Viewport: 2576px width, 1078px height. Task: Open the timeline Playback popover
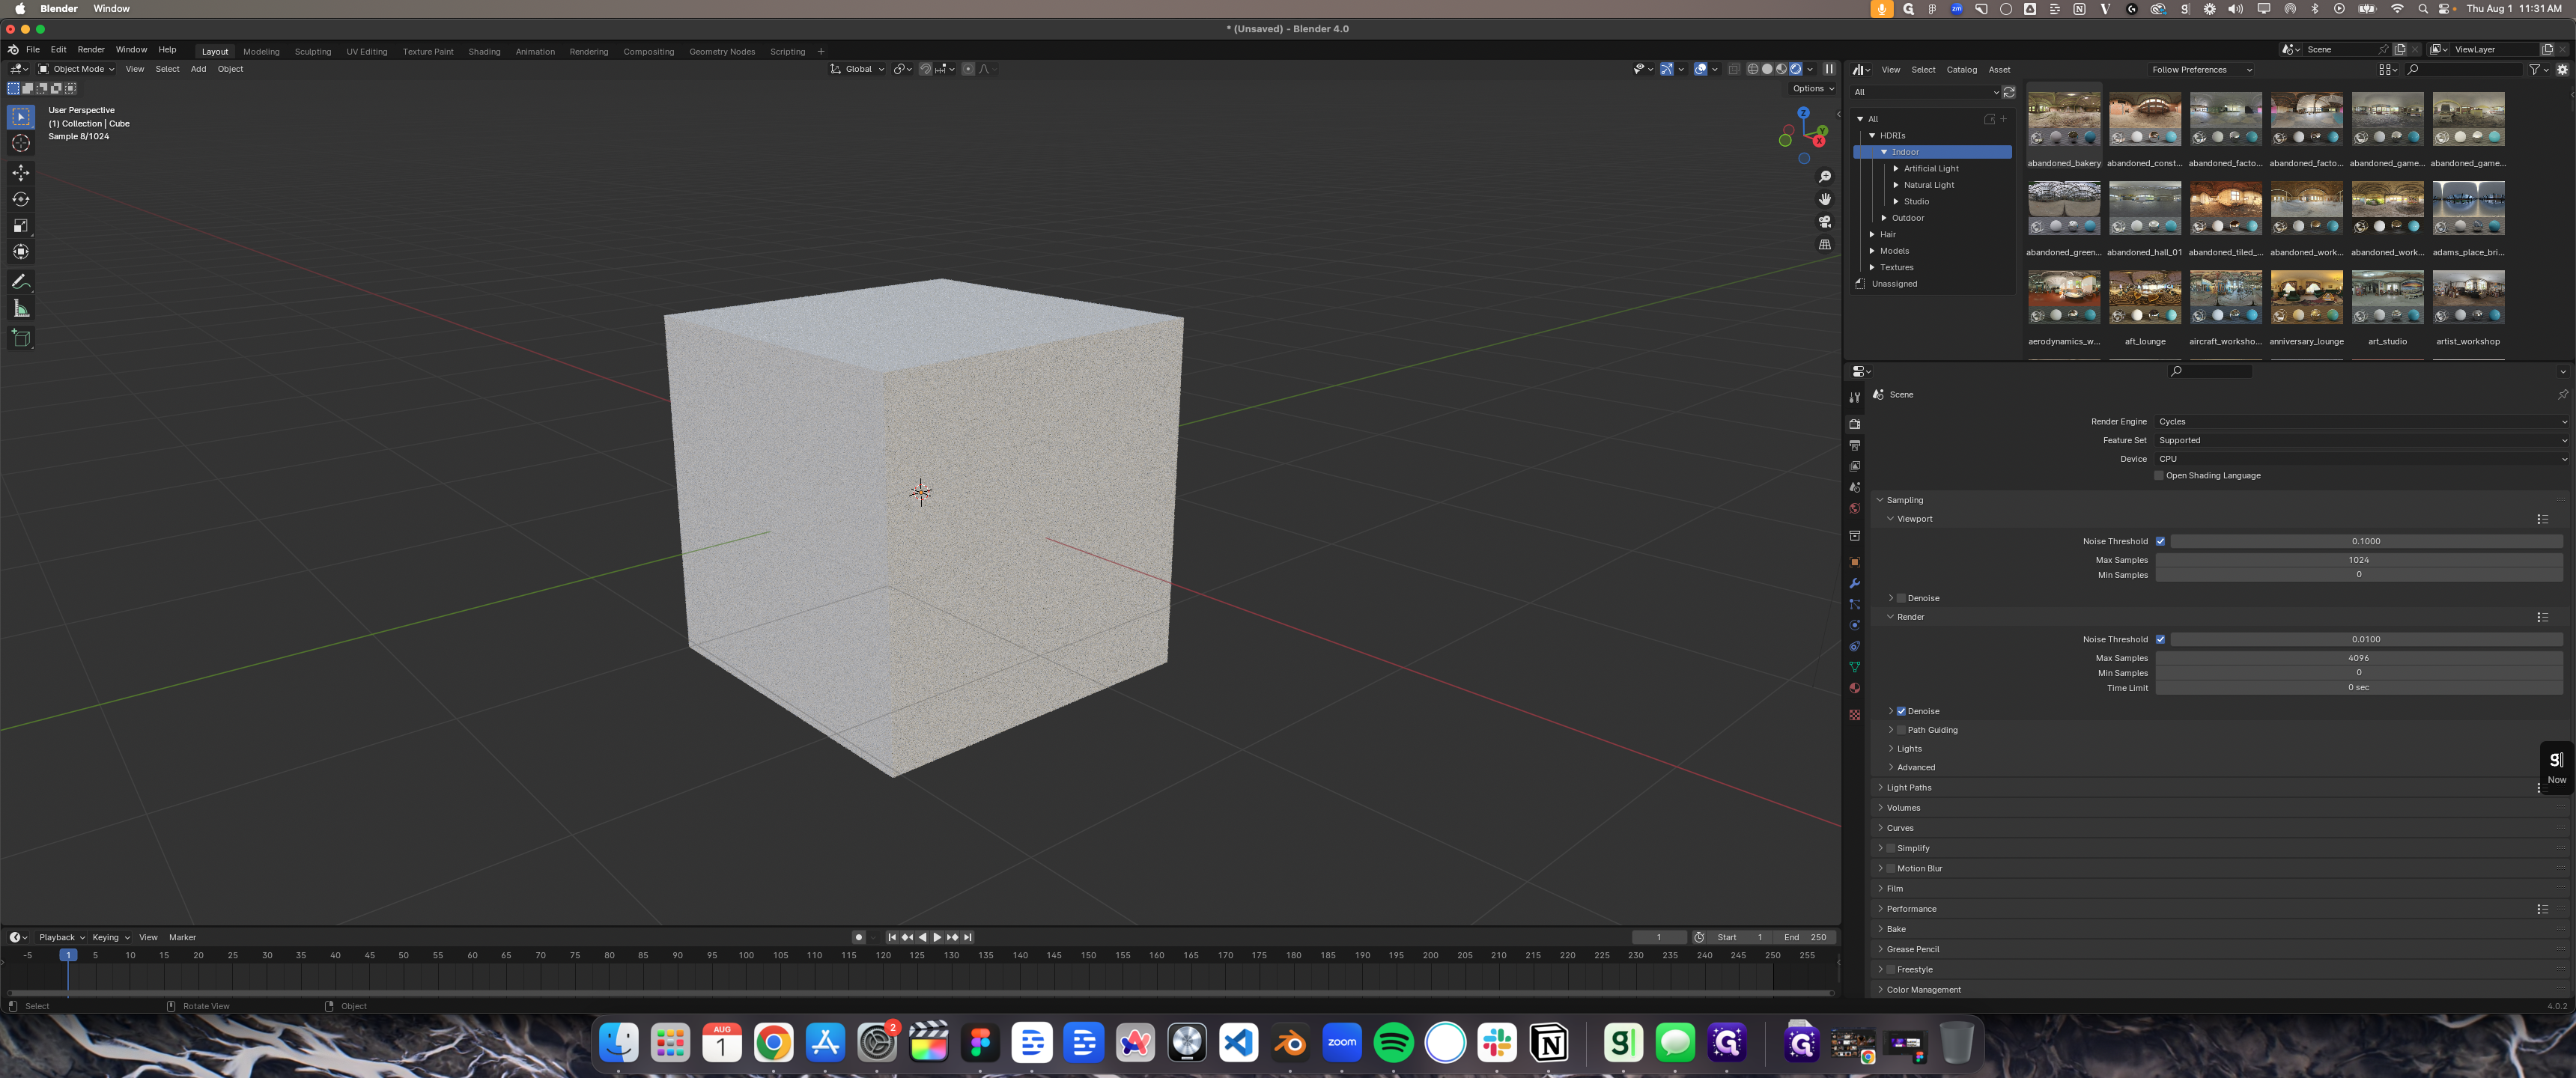click(x=62, y=938)
